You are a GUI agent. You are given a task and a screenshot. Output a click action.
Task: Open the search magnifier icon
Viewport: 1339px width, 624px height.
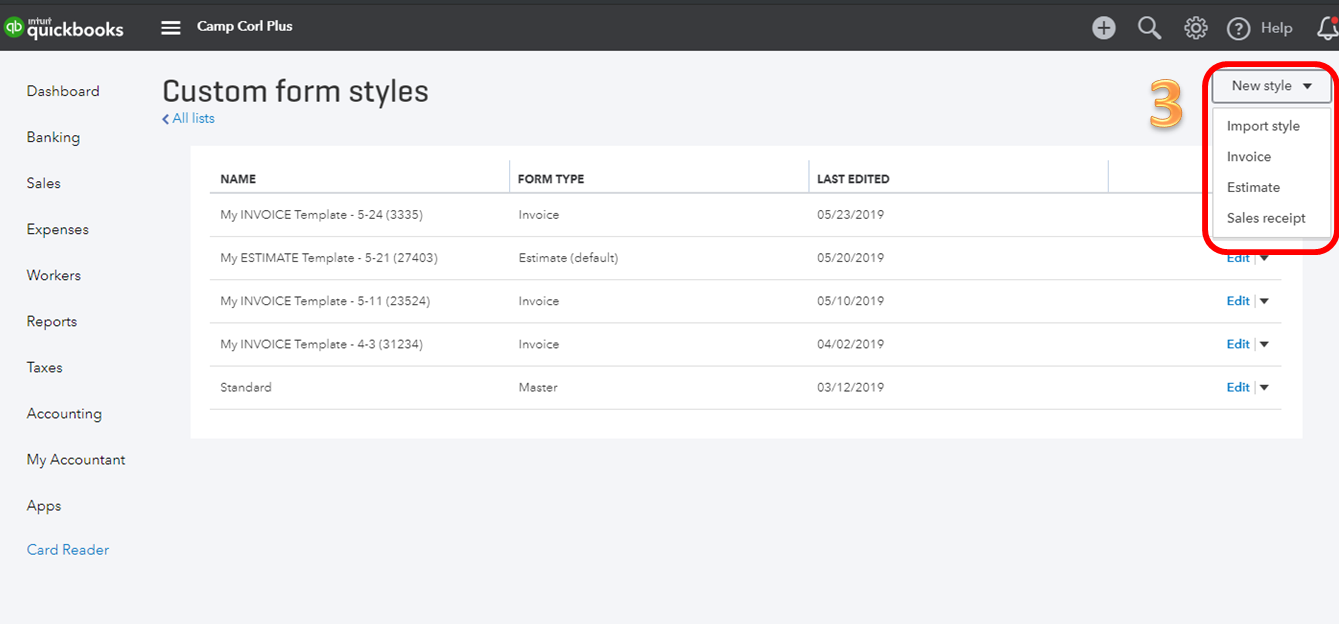(1150, 28)
